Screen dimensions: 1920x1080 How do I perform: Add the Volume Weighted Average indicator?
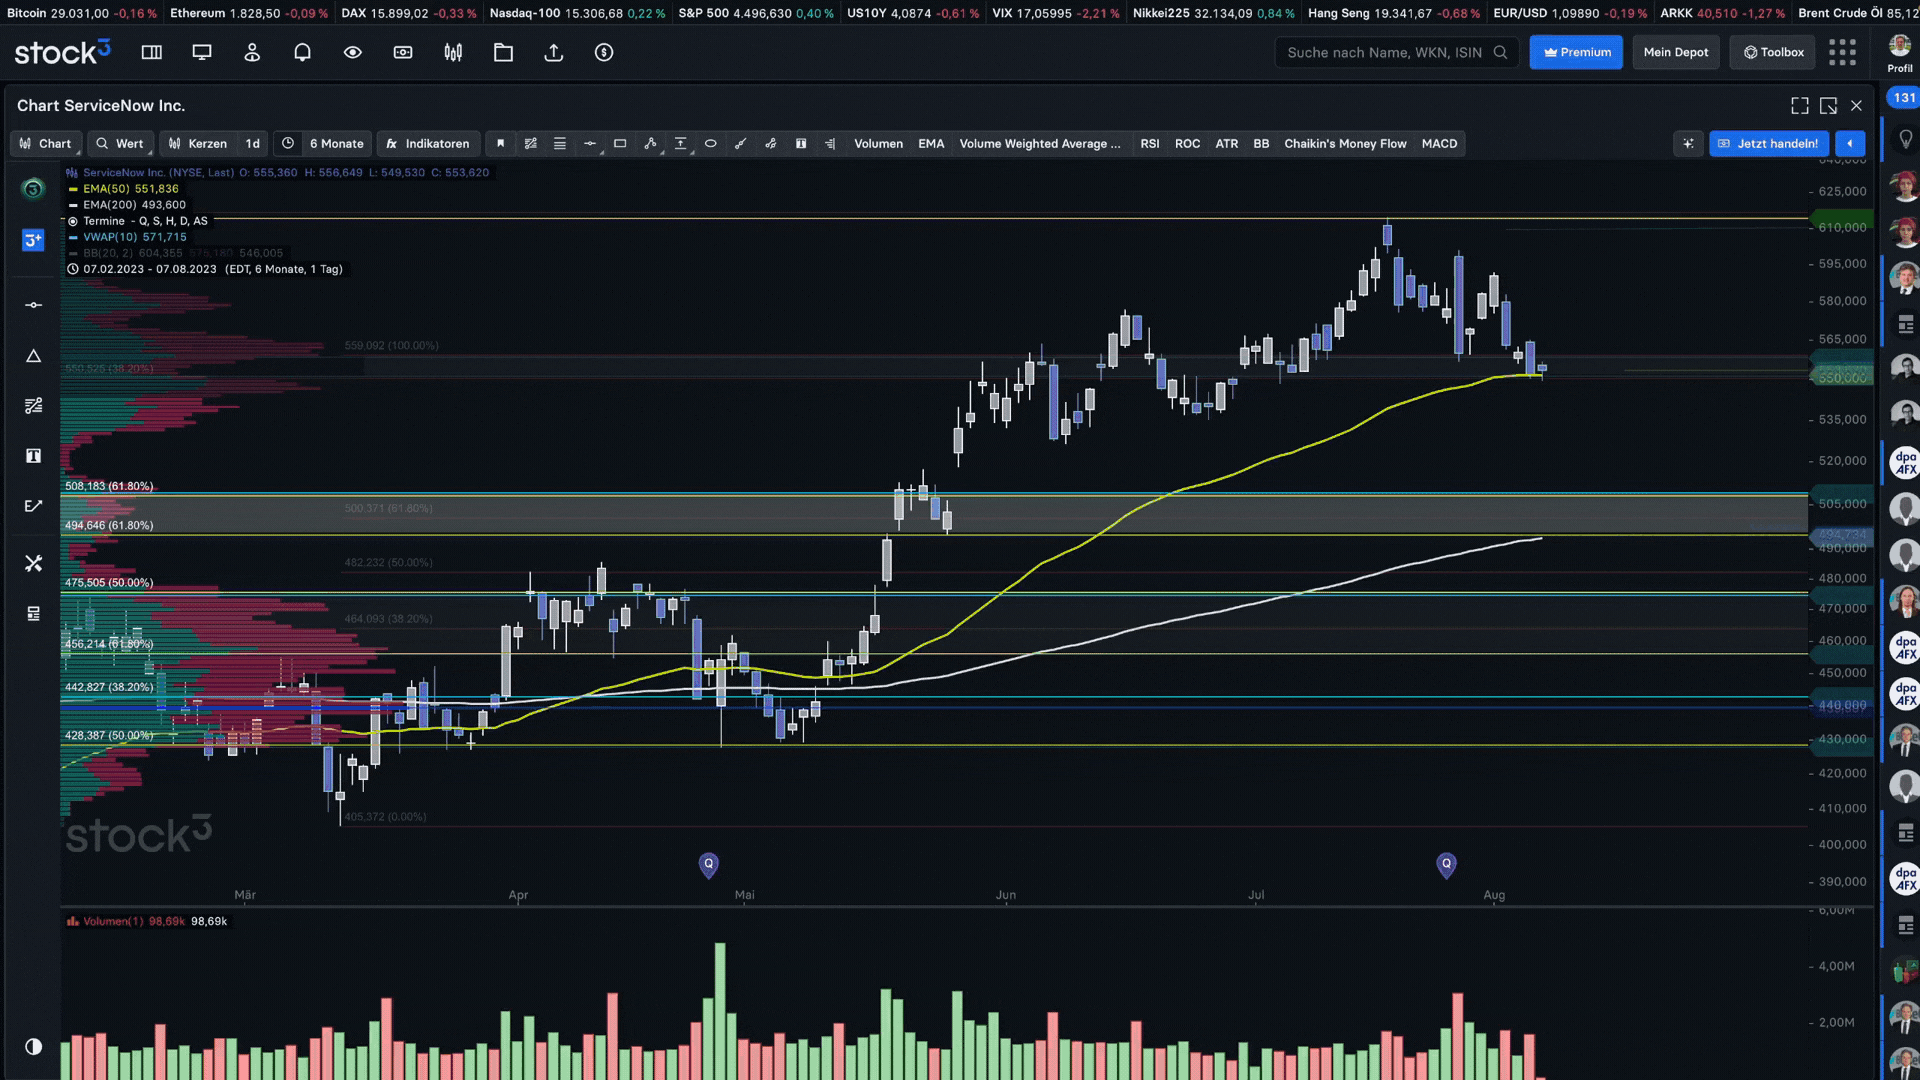(x=1040, y=143)
